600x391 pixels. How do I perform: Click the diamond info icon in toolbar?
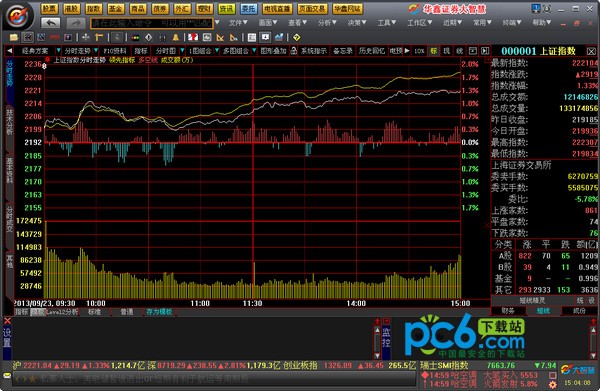pyautogui.click(x=148, y=37)
